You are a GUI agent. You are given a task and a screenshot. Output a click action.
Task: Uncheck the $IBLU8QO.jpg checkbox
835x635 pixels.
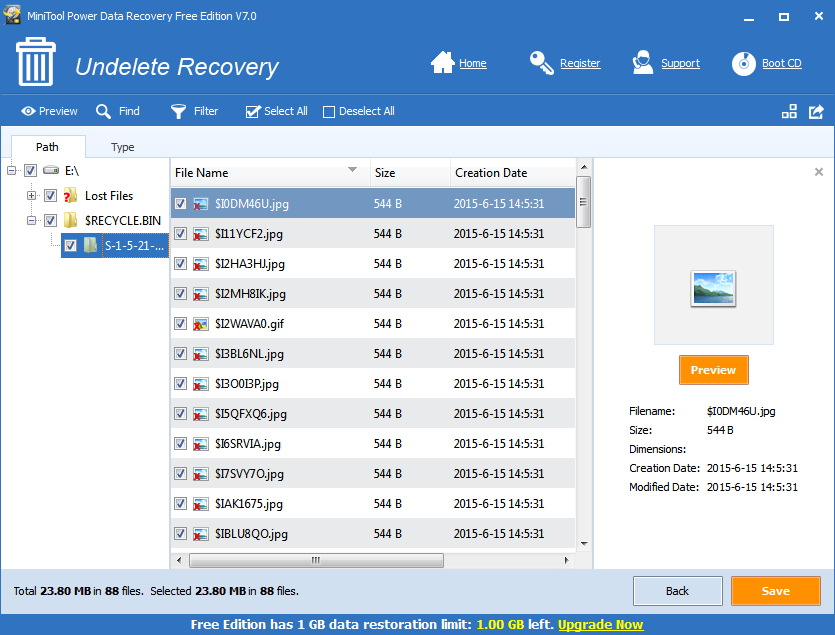(x=181, y=534)
